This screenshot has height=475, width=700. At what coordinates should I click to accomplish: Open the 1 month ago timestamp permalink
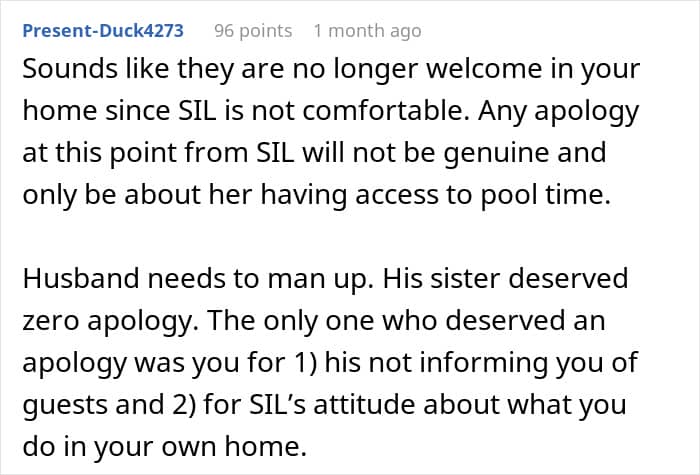[367, 31]
